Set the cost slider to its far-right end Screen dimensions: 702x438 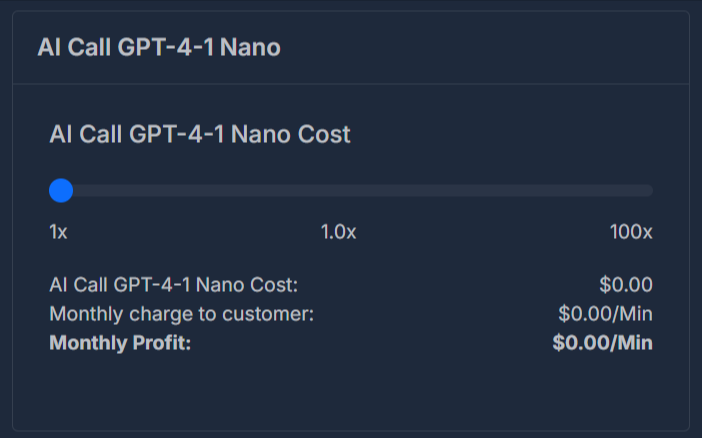coord(649,190)
